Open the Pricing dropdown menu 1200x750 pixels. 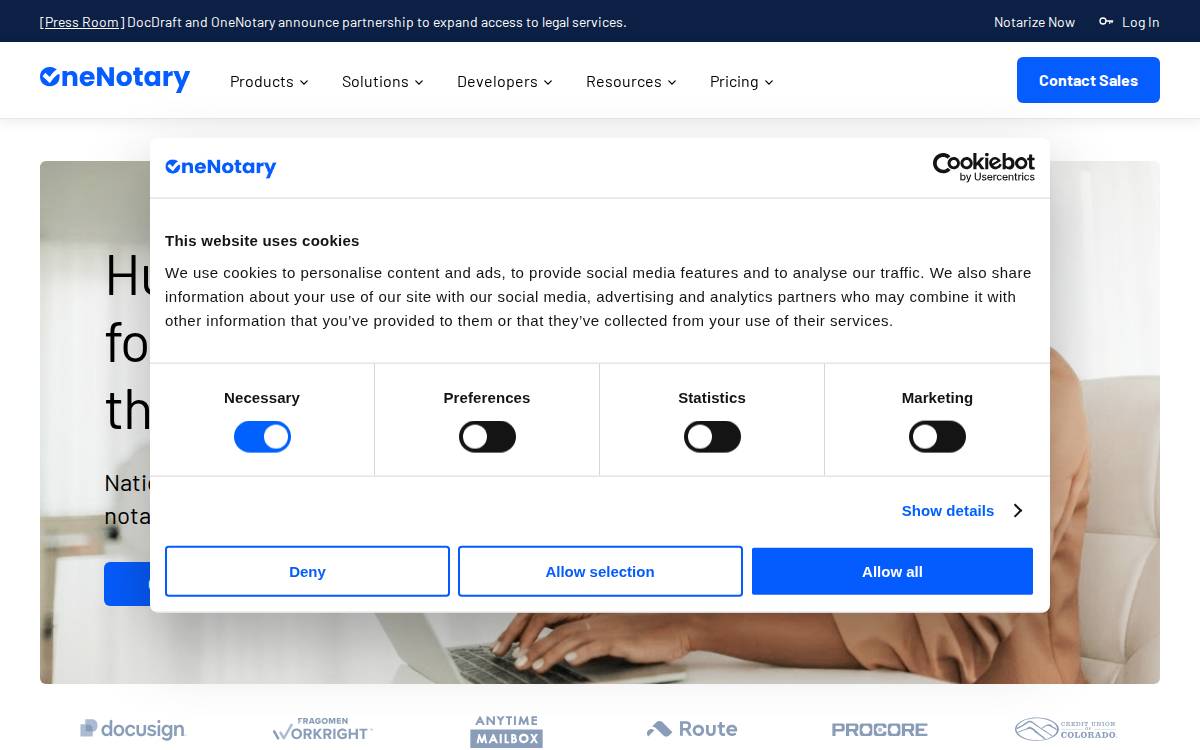(x=742, y=81)
